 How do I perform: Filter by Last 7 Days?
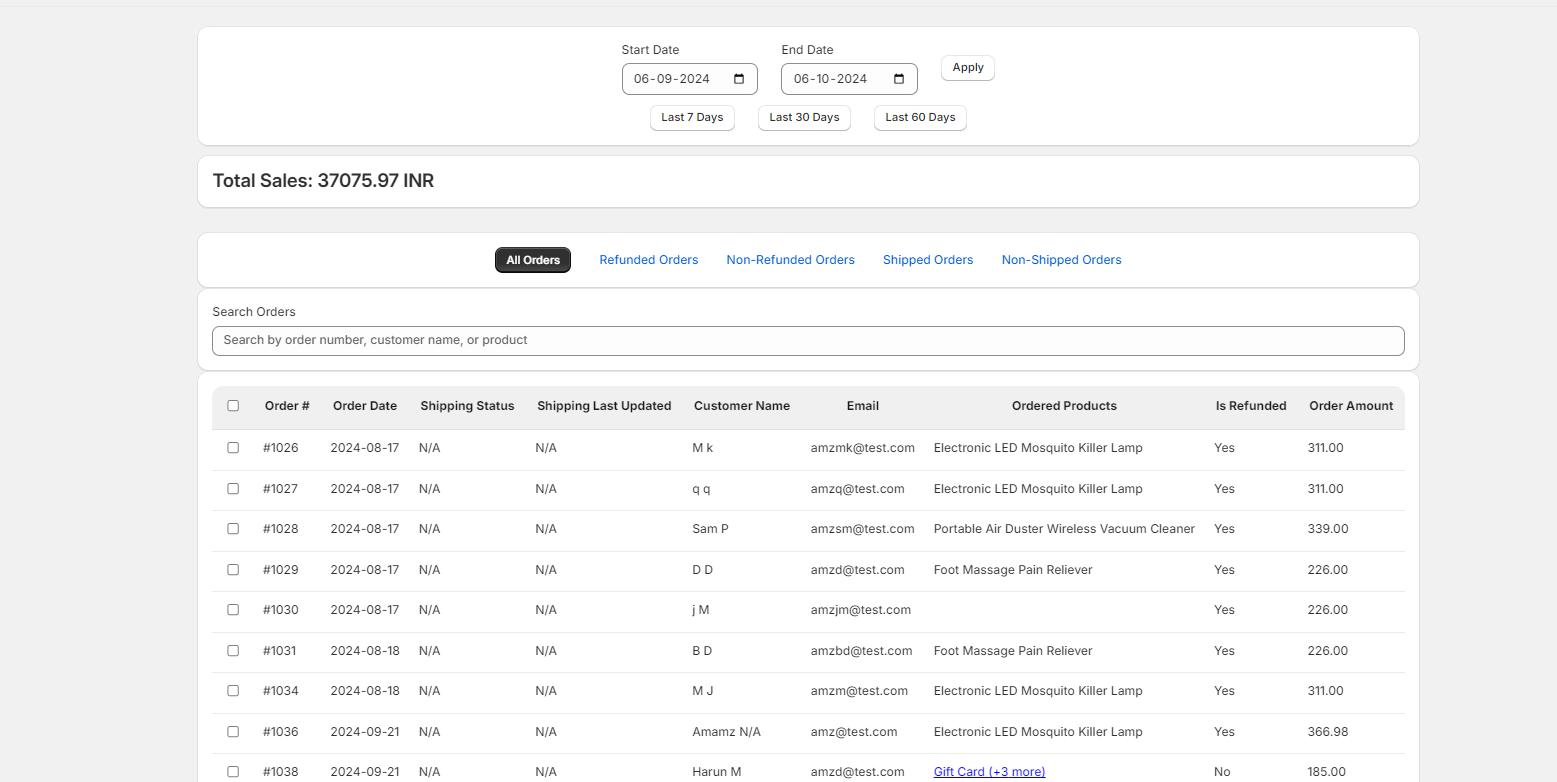(692, 118)
